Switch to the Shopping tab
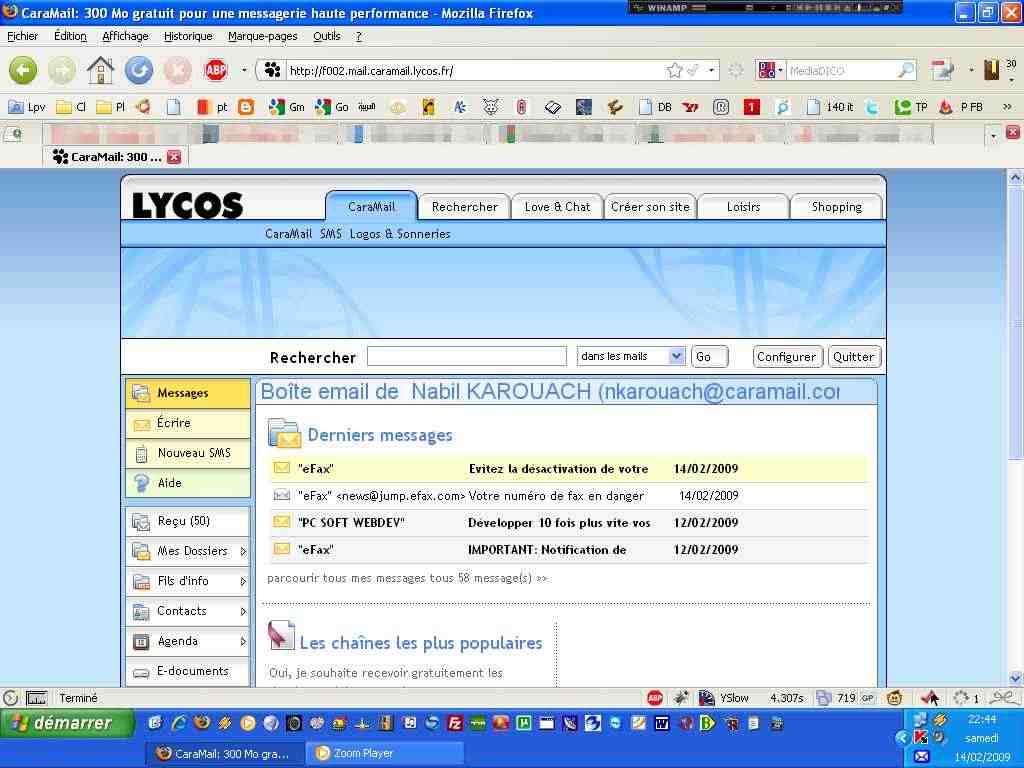 pyautogui.click(x=836, y=207)
